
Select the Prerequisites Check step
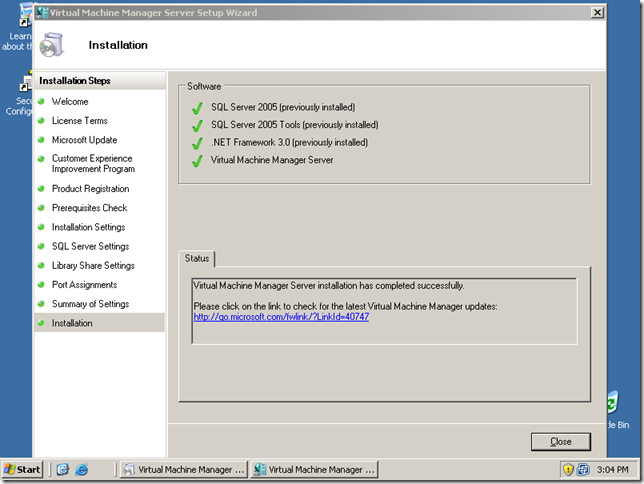(x=90, y=208)
